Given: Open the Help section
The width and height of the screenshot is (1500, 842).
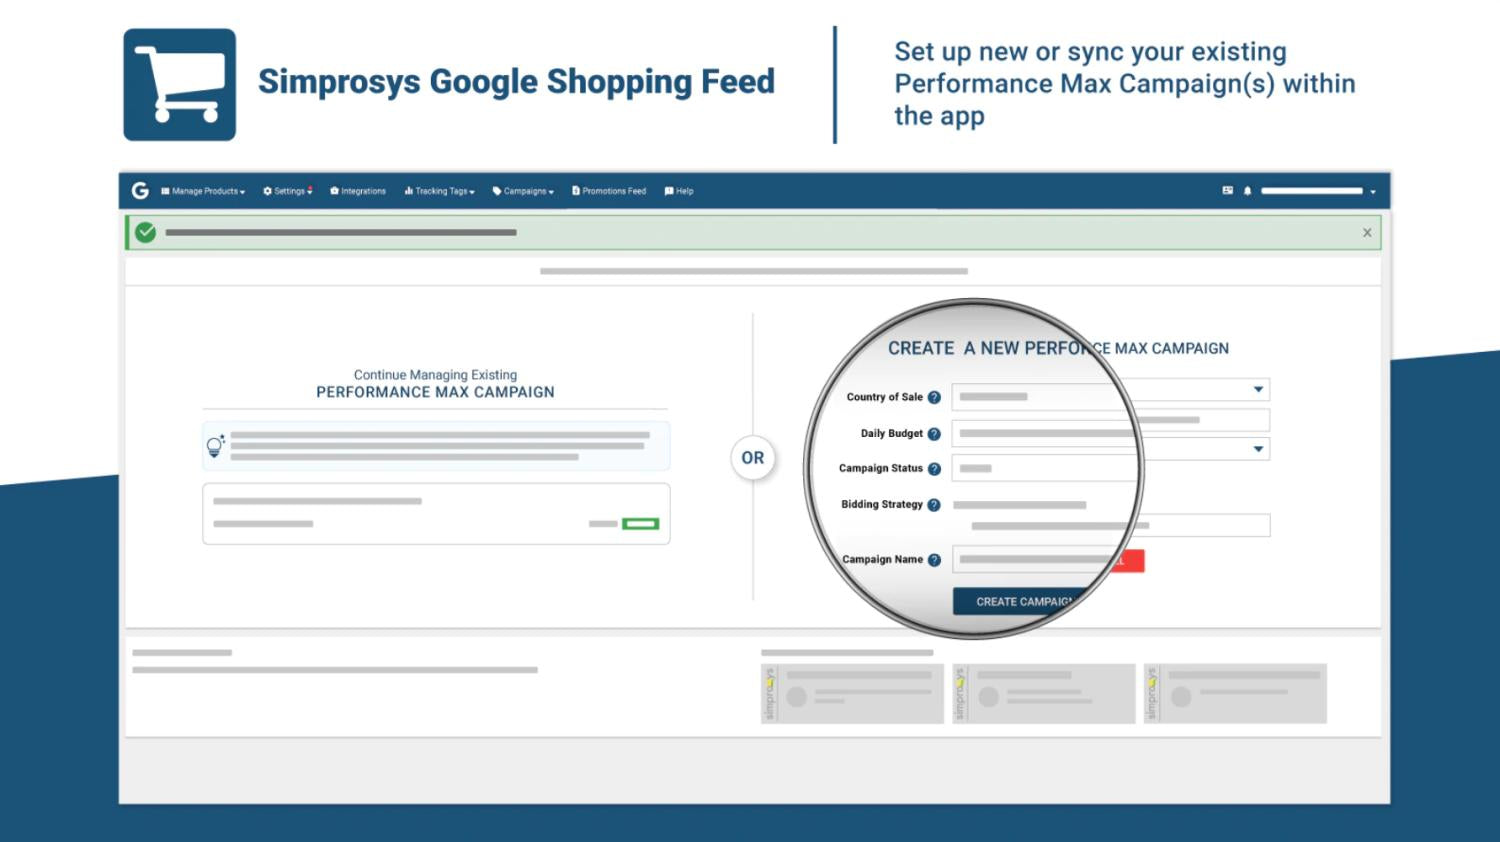Looking at the screenshot, I should 679,191.
